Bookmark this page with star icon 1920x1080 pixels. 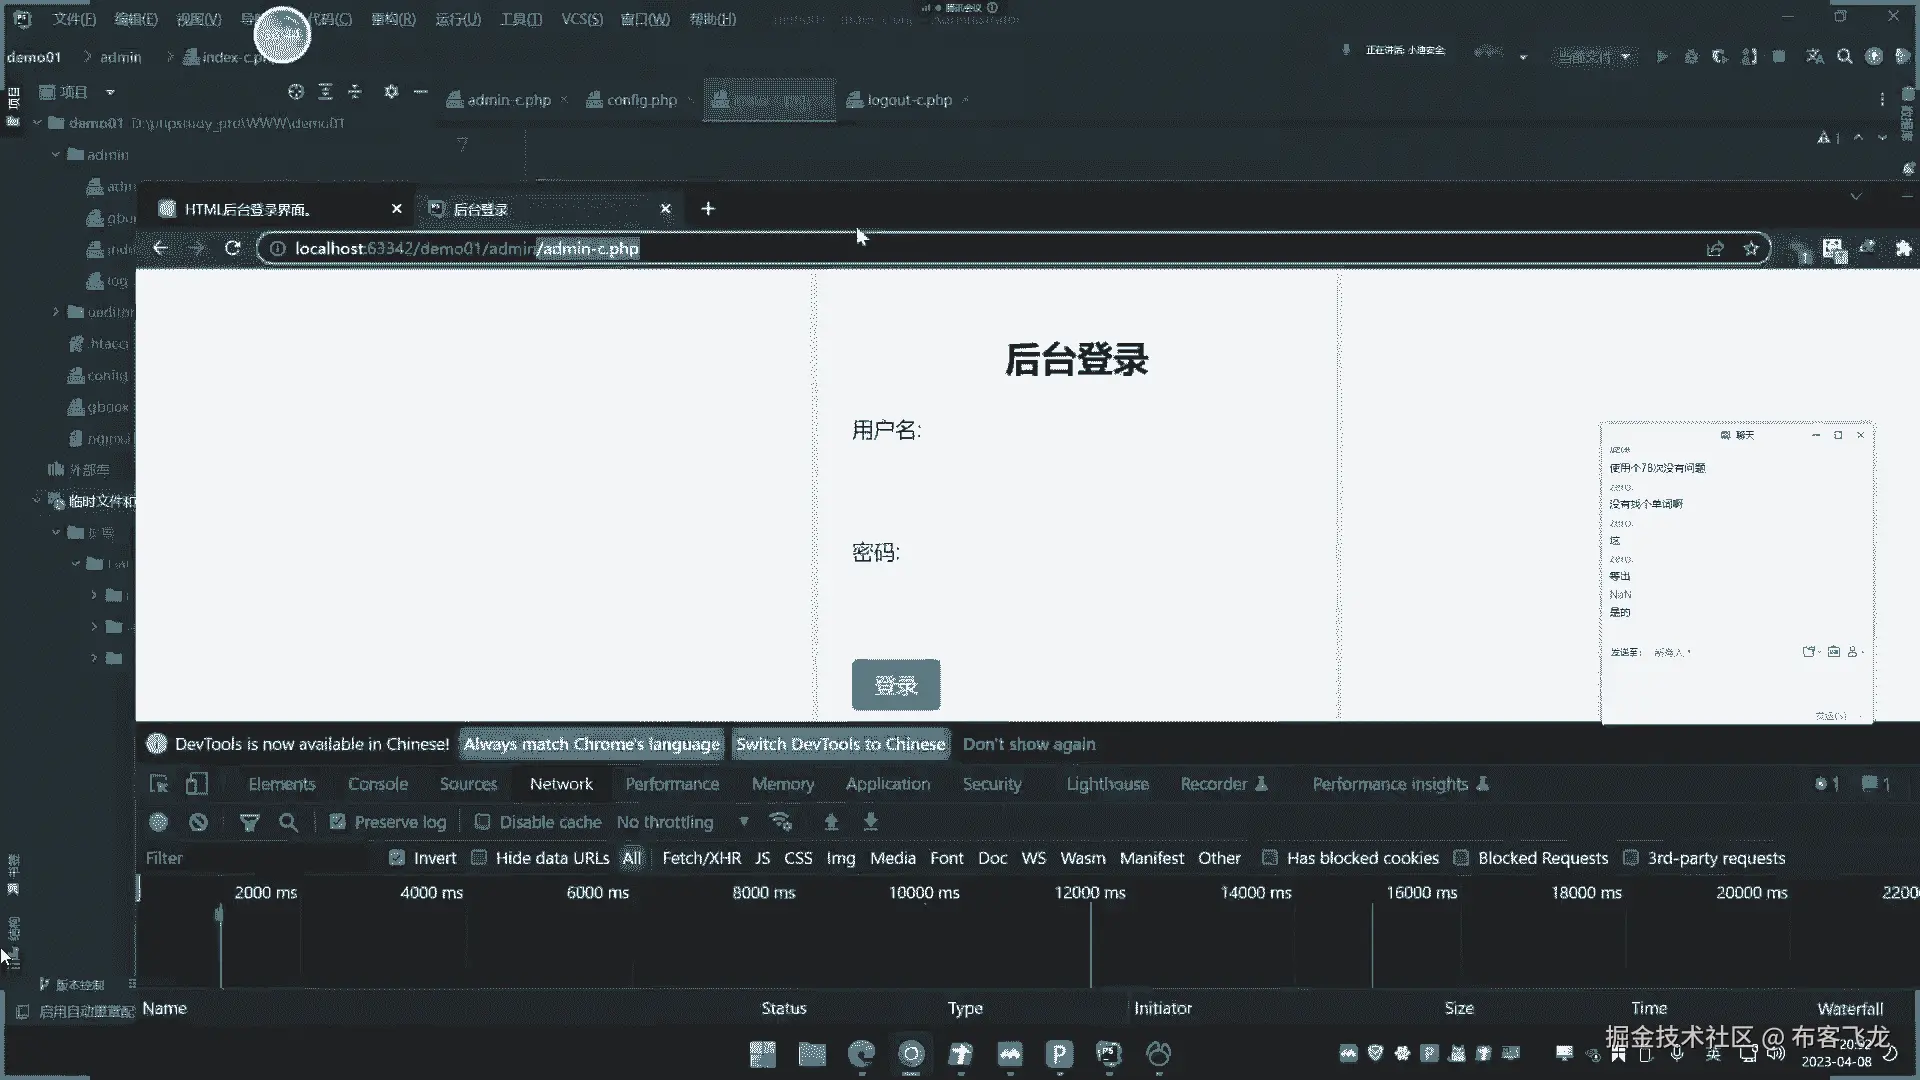[x=1750, y=248]
